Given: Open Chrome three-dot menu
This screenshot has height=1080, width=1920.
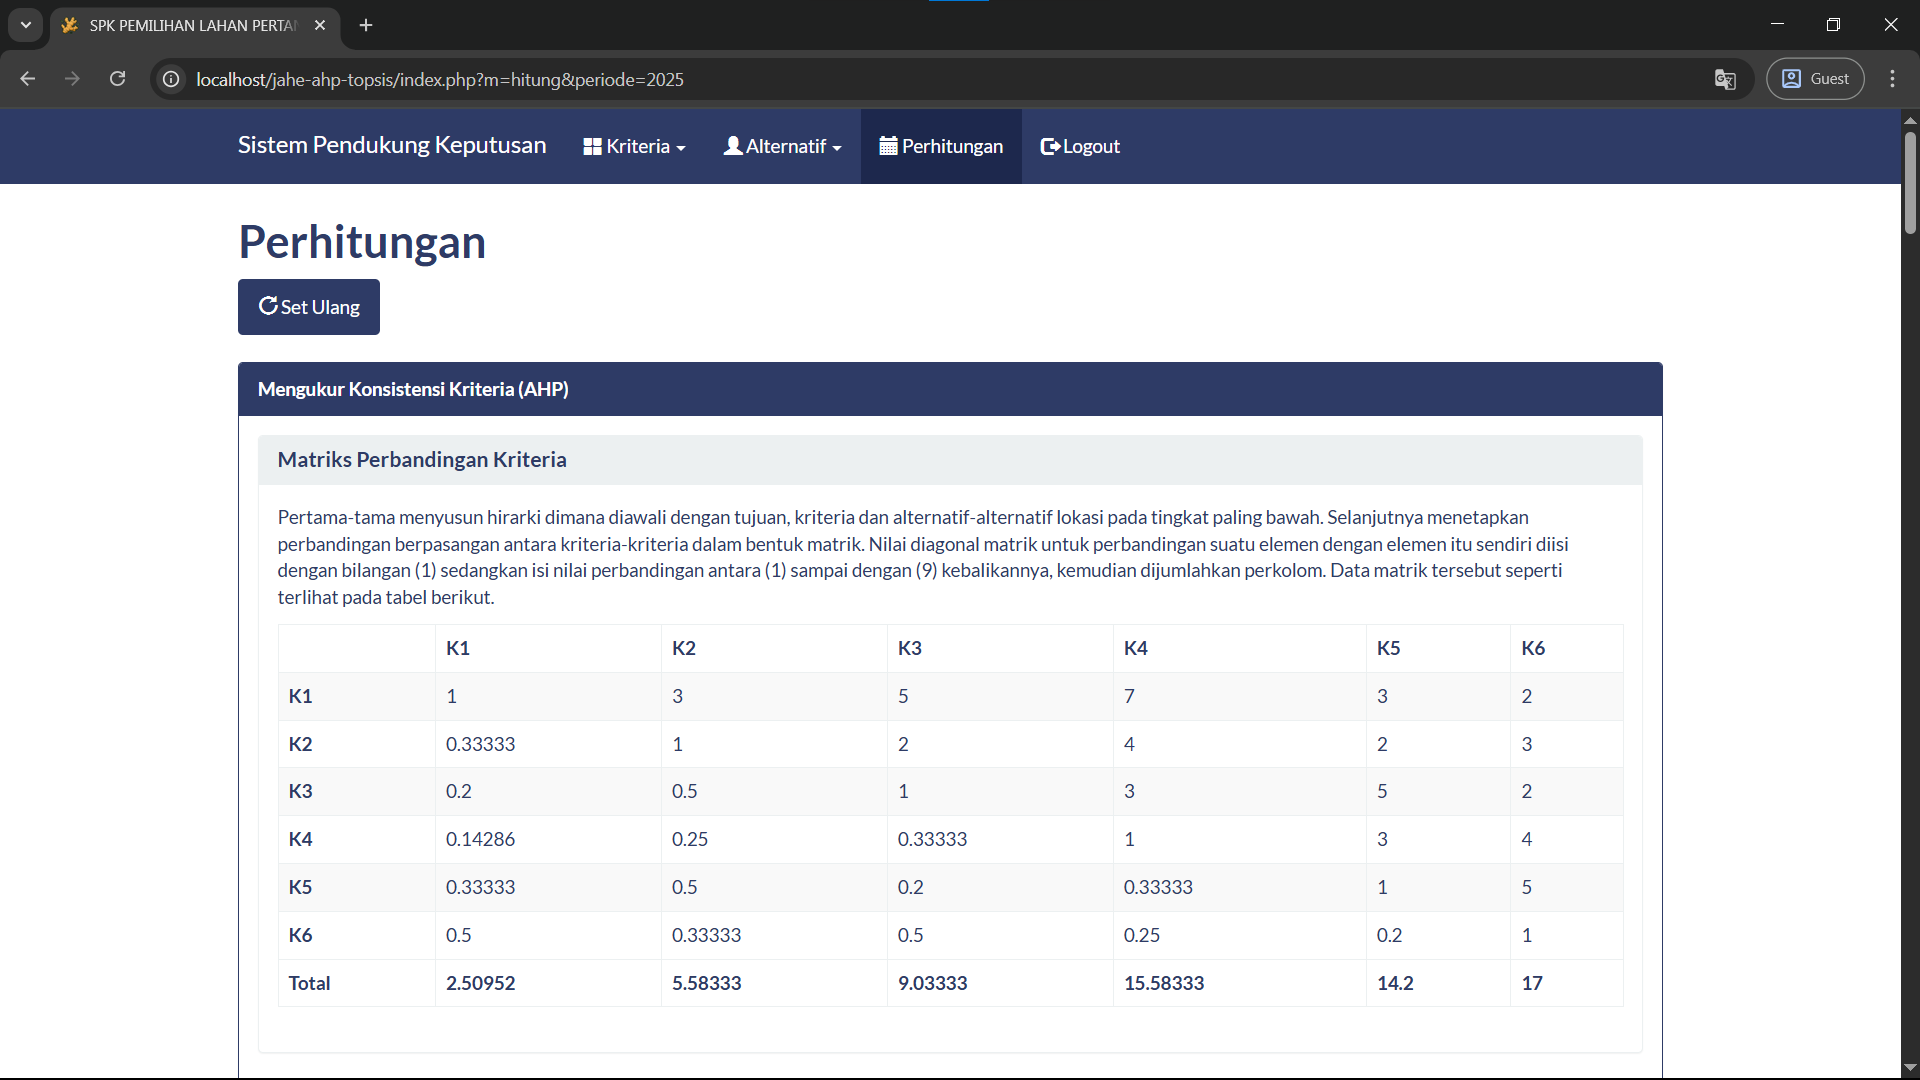Looking at the screenshot, I should click(x=1892, y=79).
